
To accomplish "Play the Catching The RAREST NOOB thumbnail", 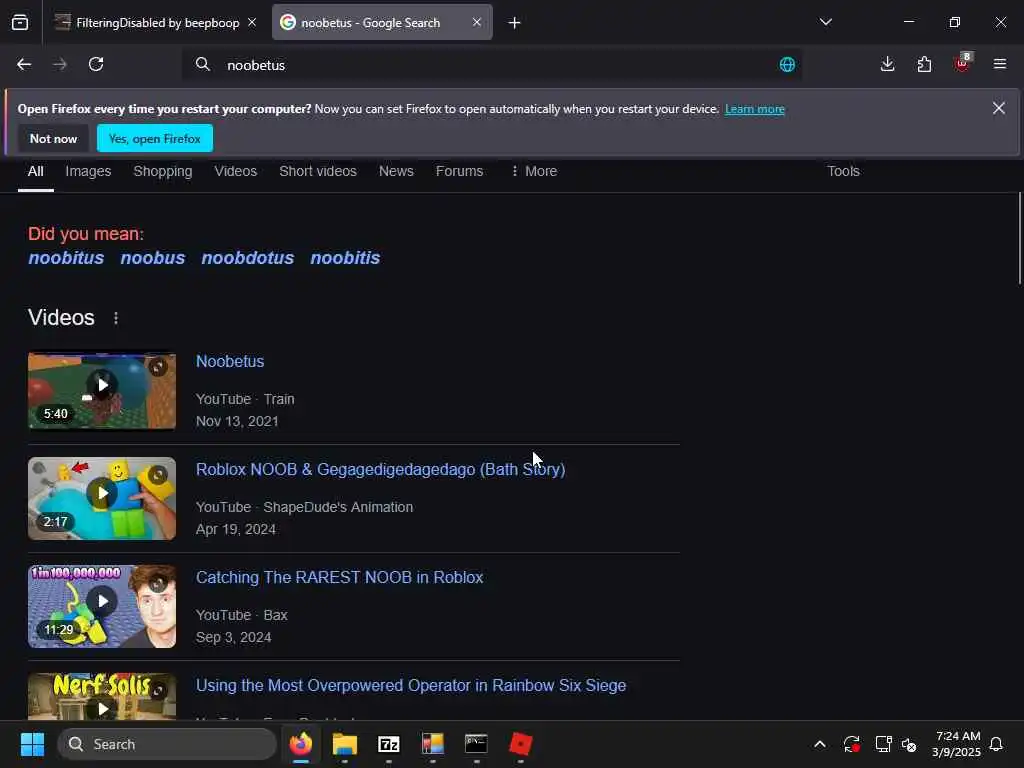I will coord(102,606).
